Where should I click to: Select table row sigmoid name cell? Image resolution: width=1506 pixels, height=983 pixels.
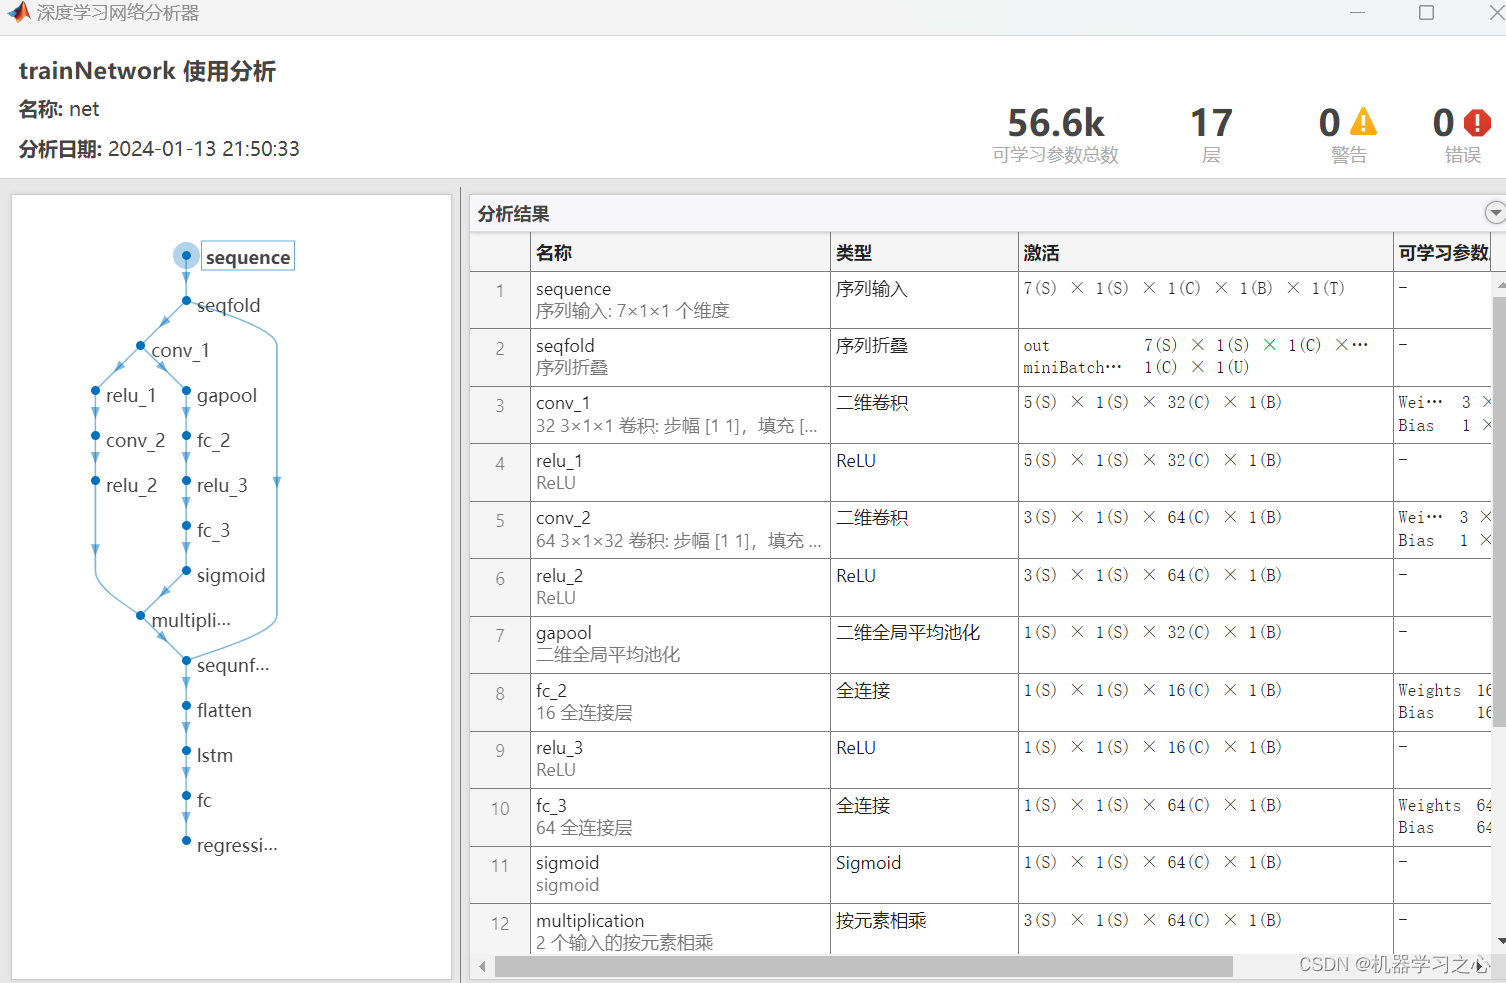click(x=680, y=875)
